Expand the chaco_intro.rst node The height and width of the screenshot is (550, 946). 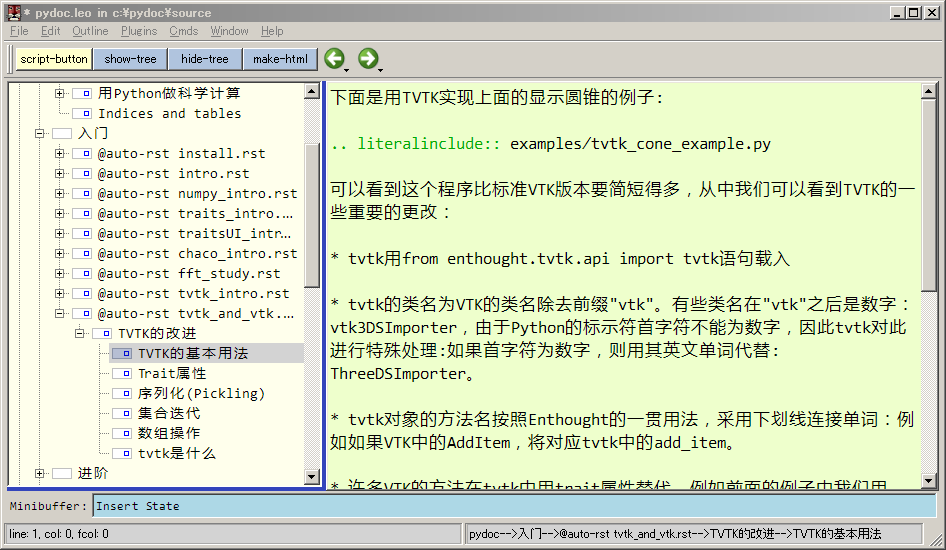[59, 253]
